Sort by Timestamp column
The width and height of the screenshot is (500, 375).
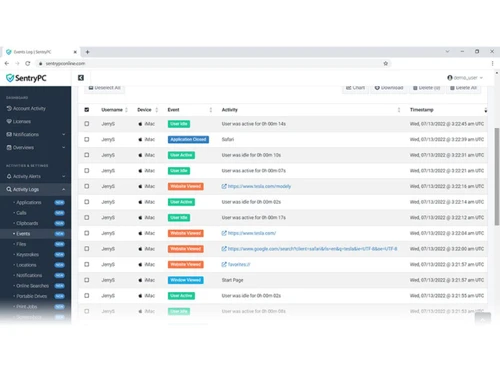click(x=448, y=110)
